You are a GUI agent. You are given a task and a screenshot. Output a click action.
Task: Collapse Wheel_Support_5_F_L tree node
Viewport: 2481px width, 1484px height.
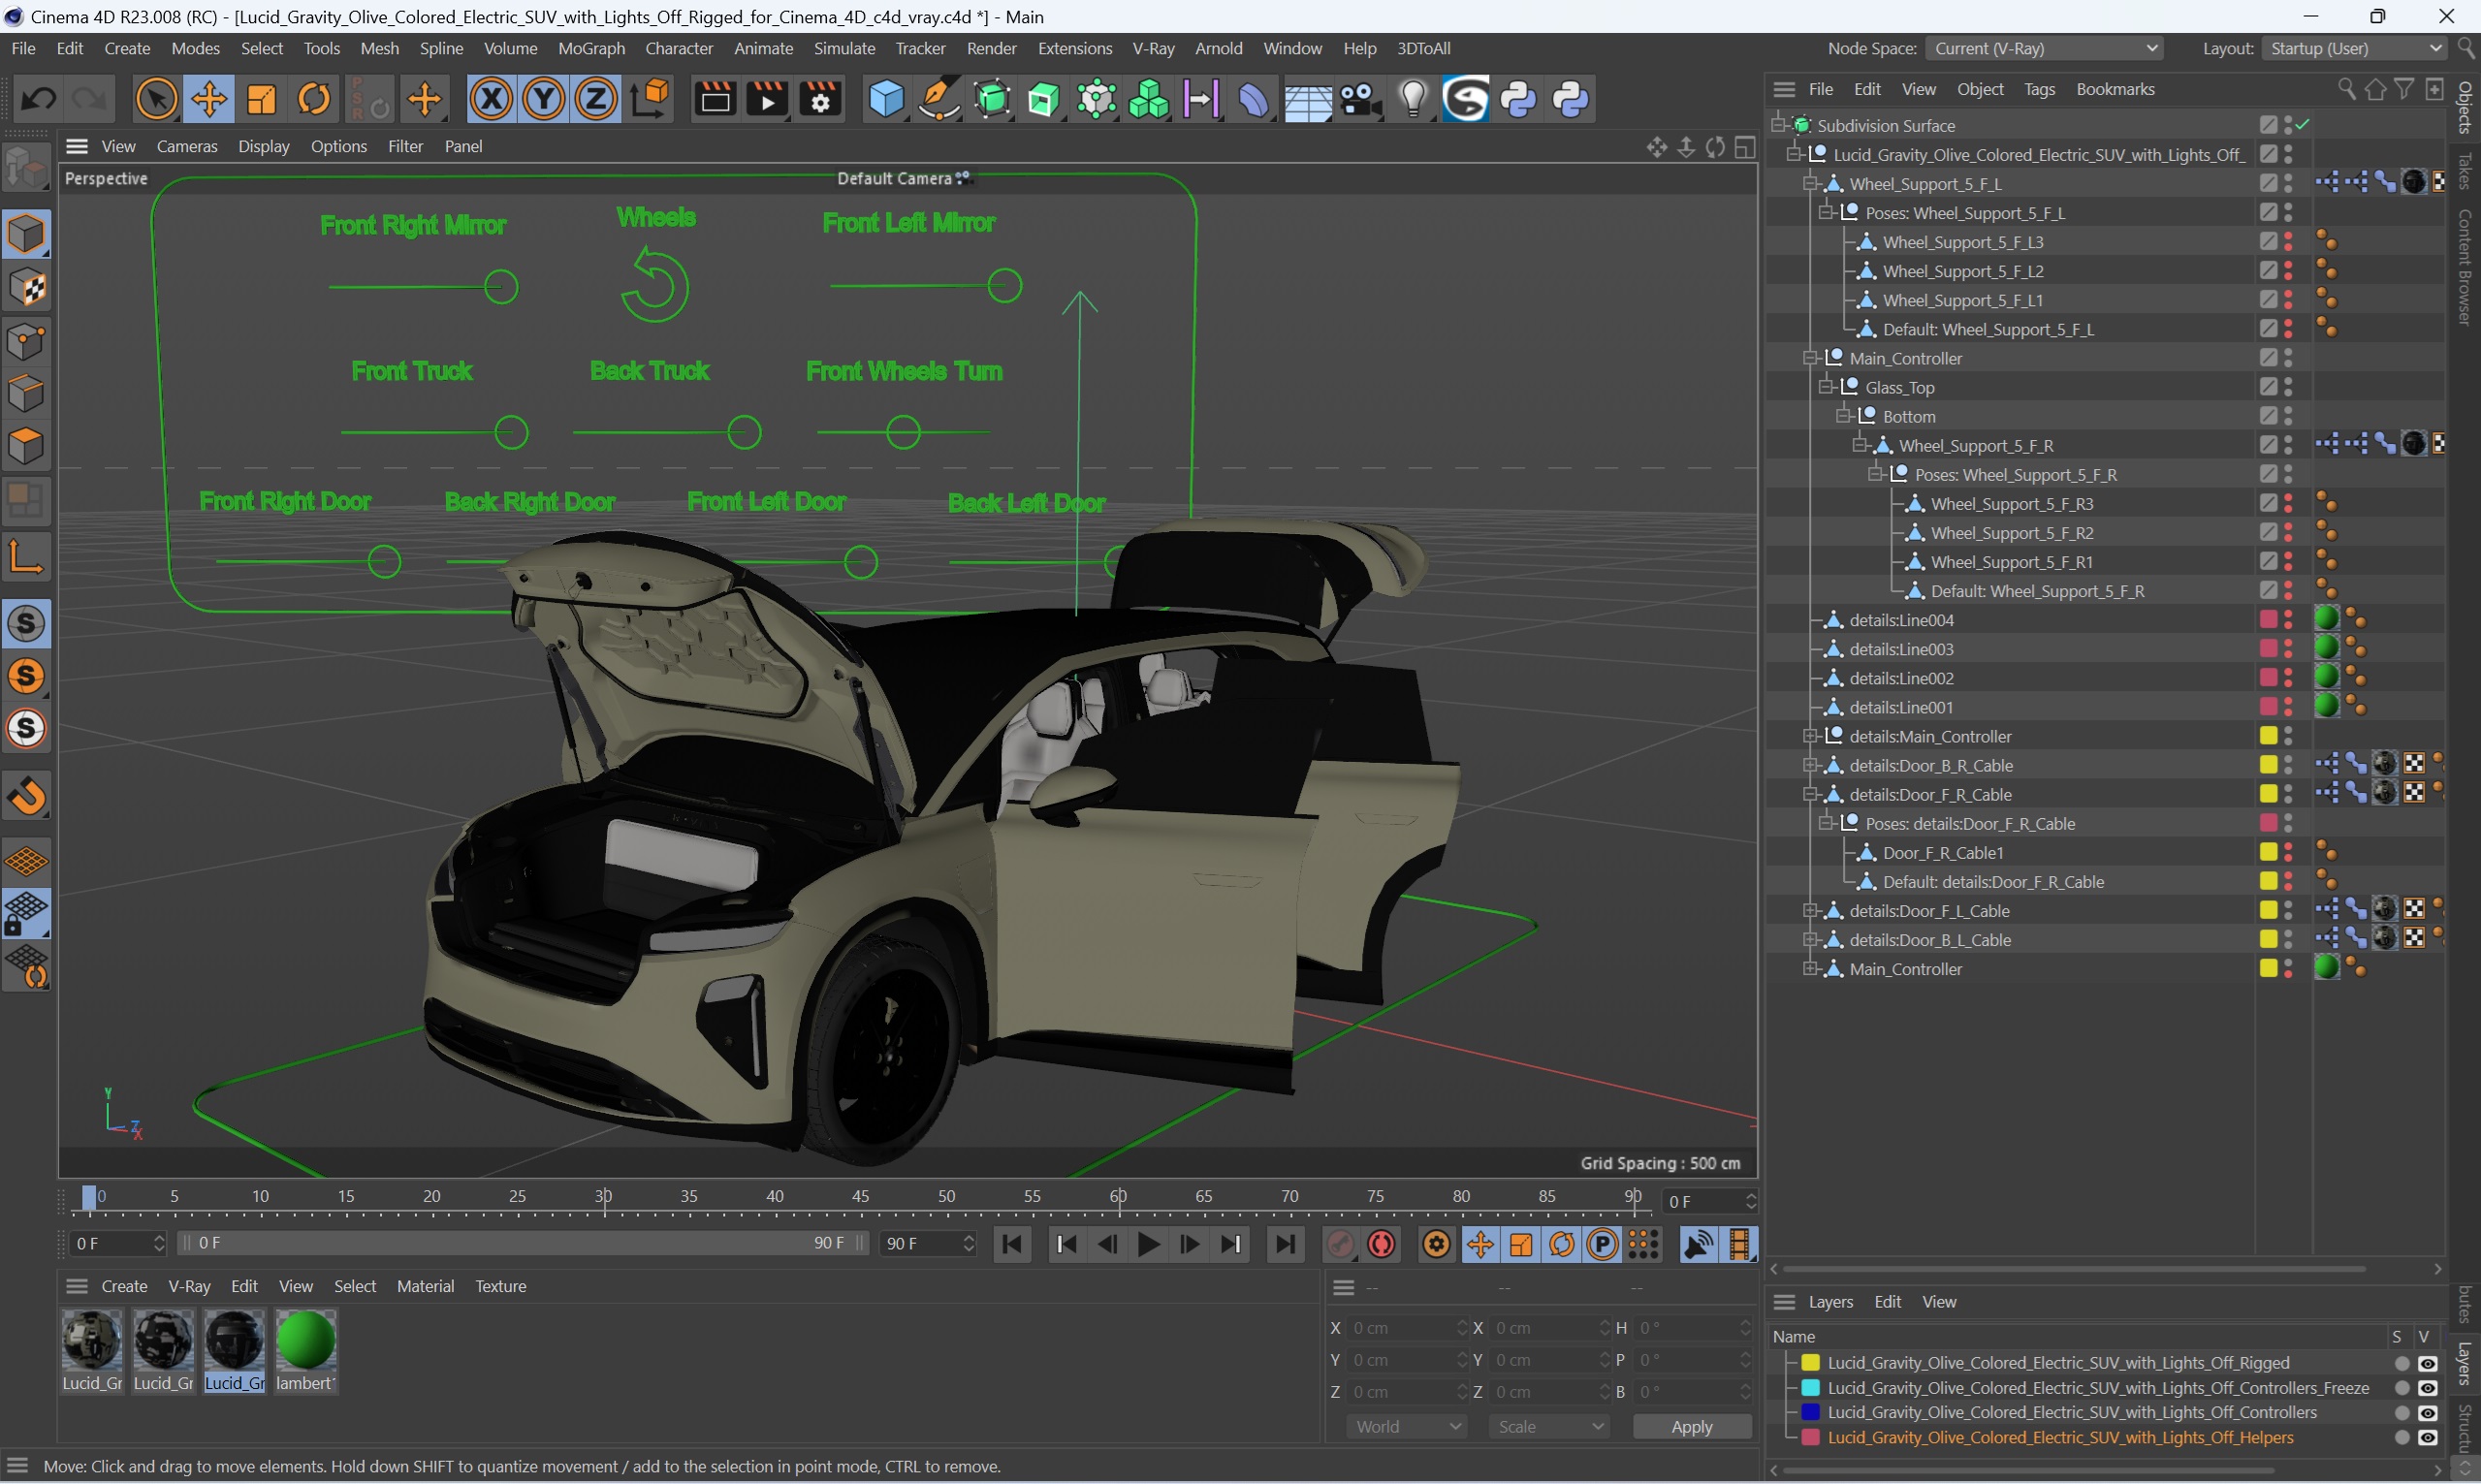(1810, 184)
